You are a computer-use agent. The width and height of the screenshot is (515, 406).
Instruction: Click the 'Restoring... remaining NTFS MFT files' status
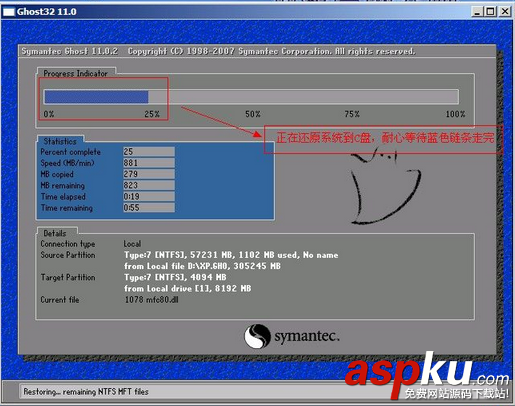tap(86, 392)
